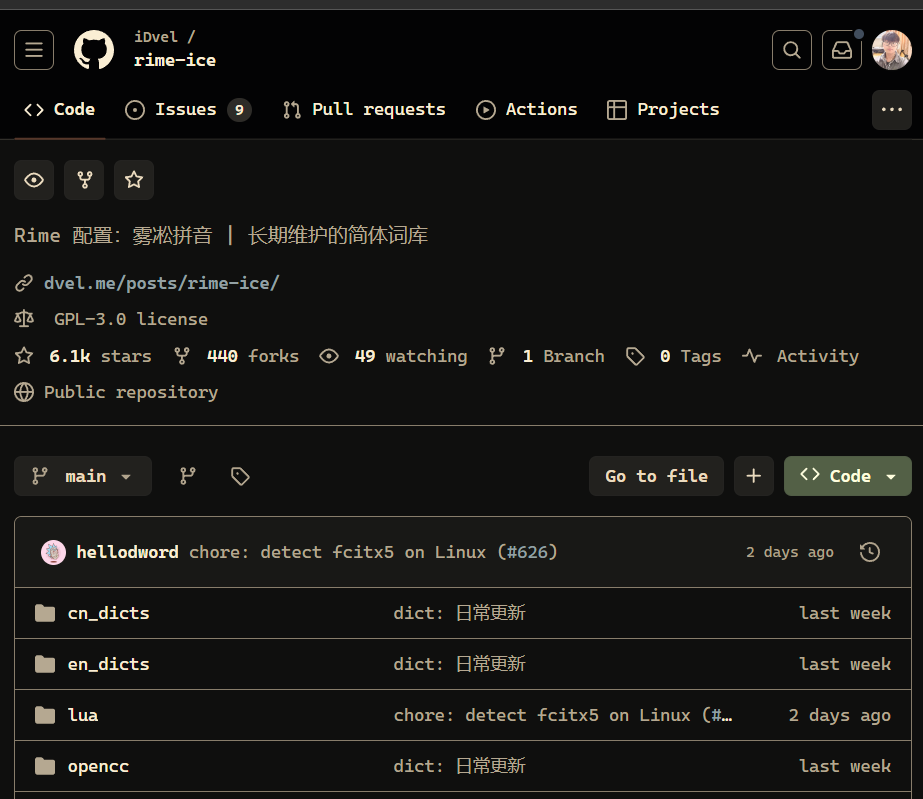The height and width of the screenshot is (799, 923).
Task: Open en_dicts row commit message
Action: tap(460, 665)
